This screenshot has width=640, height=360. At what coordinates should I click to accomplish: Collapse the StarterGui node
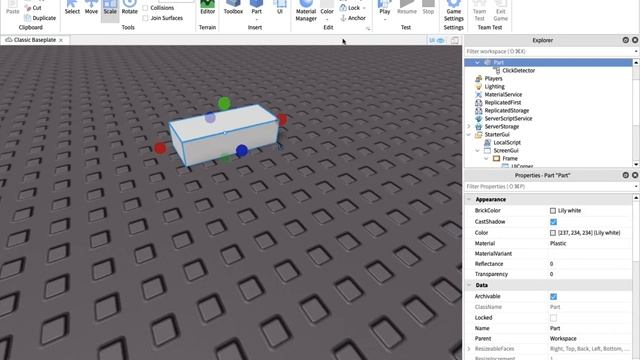tap(469, 134)
